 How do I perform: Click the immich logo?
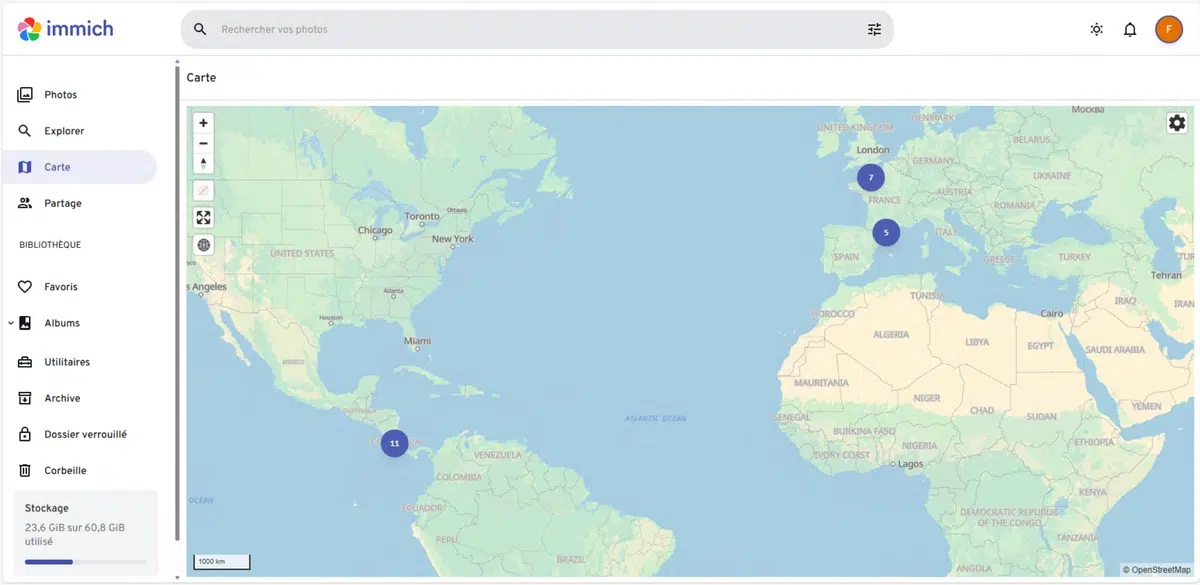(66, 29)
